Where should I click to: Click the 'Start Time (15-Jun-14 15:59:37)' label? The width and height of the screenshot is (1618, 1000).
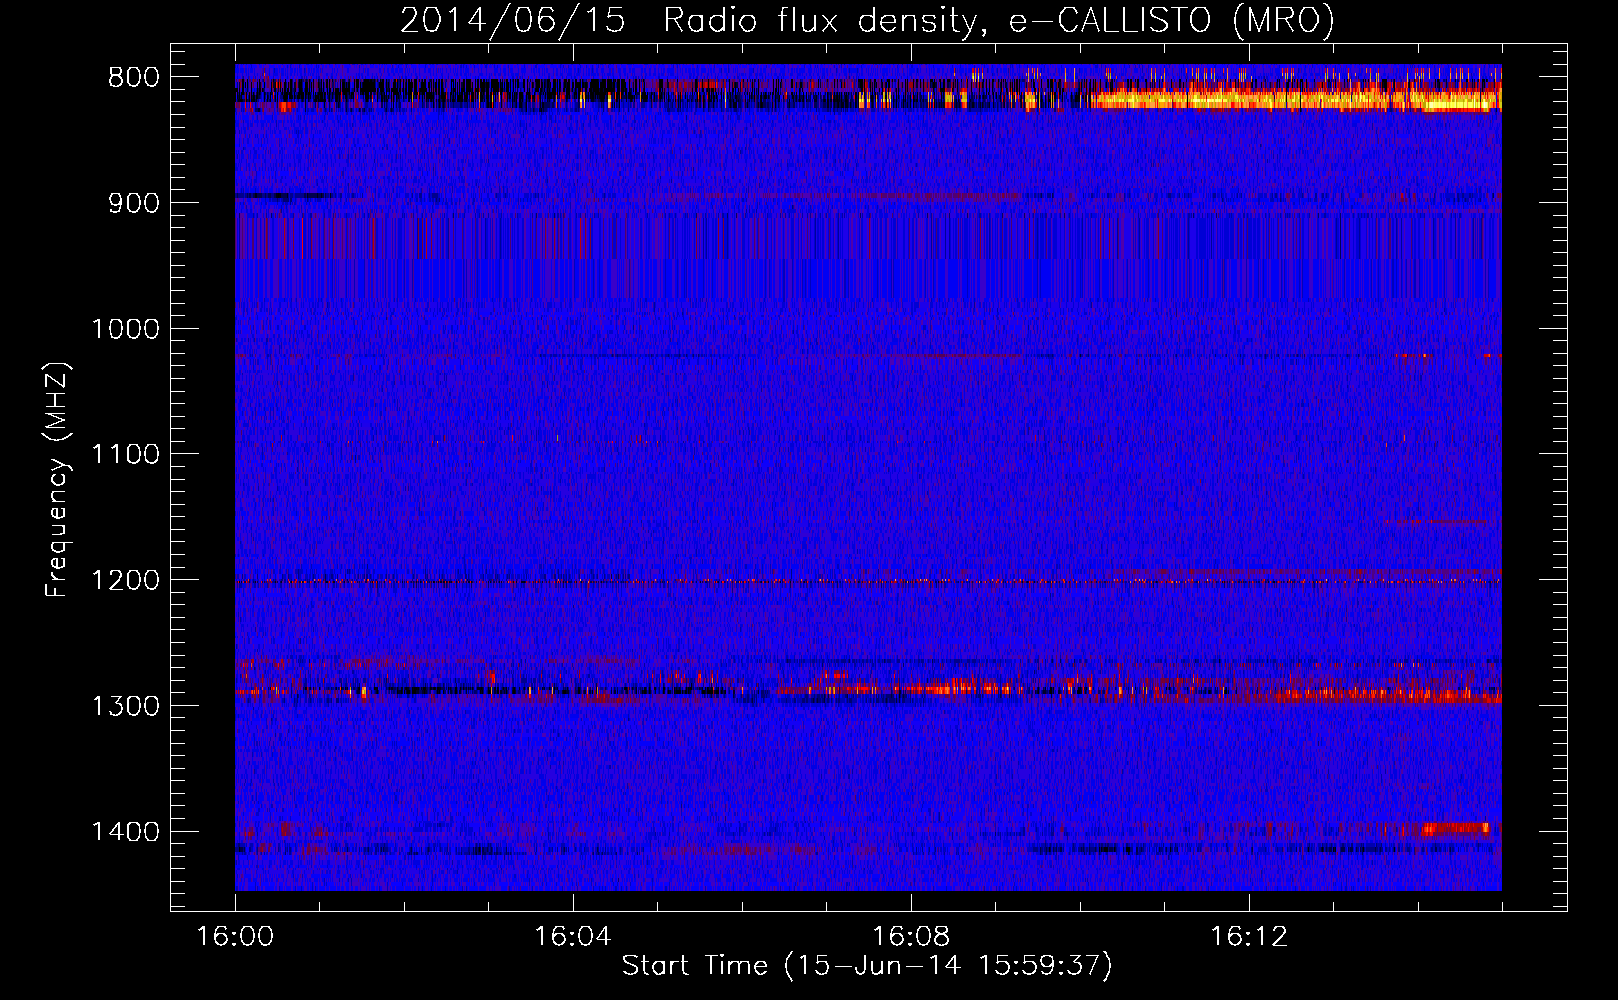(x=867, y=966)
